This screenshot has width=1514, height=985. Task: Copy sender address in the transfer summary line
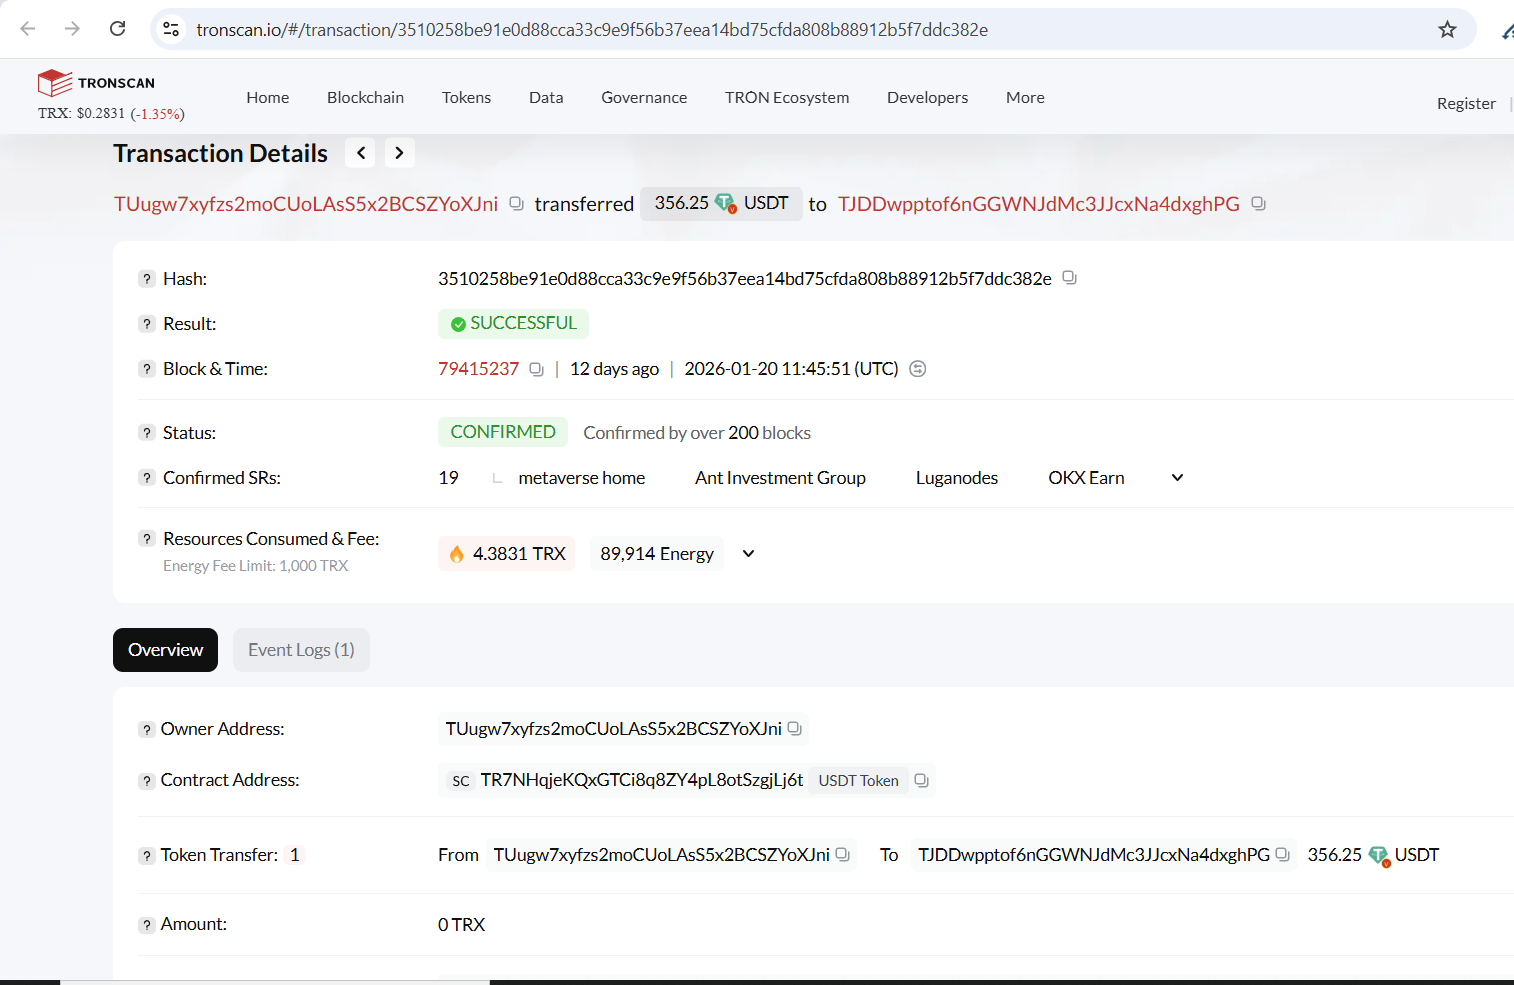[516, 203]
